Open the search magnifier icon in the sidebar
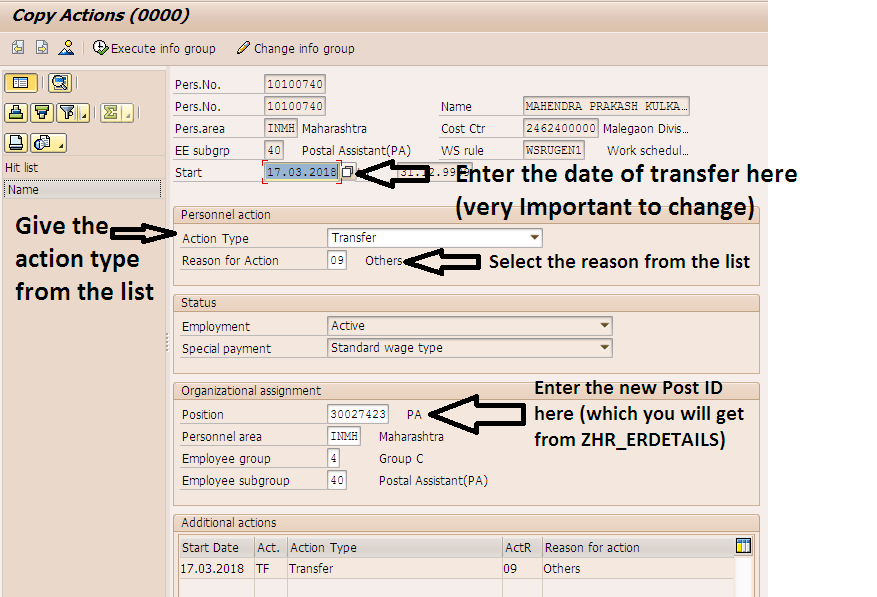Viewport: 877px width, 597px height. point(59,82)
